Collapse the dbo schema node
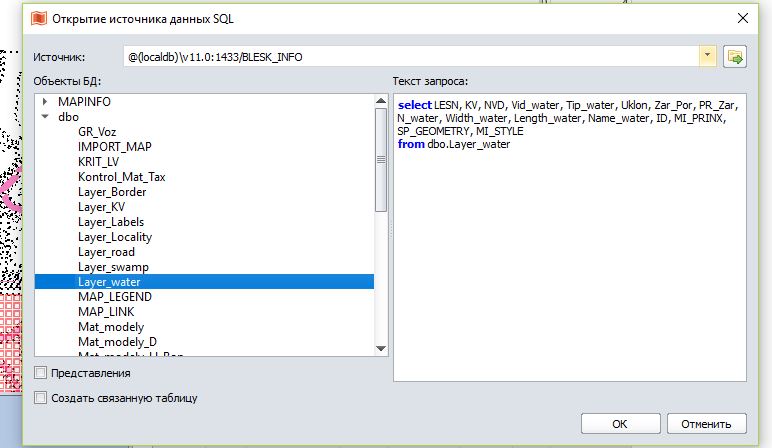The image size is (772, 448). (x=46, y=117)
